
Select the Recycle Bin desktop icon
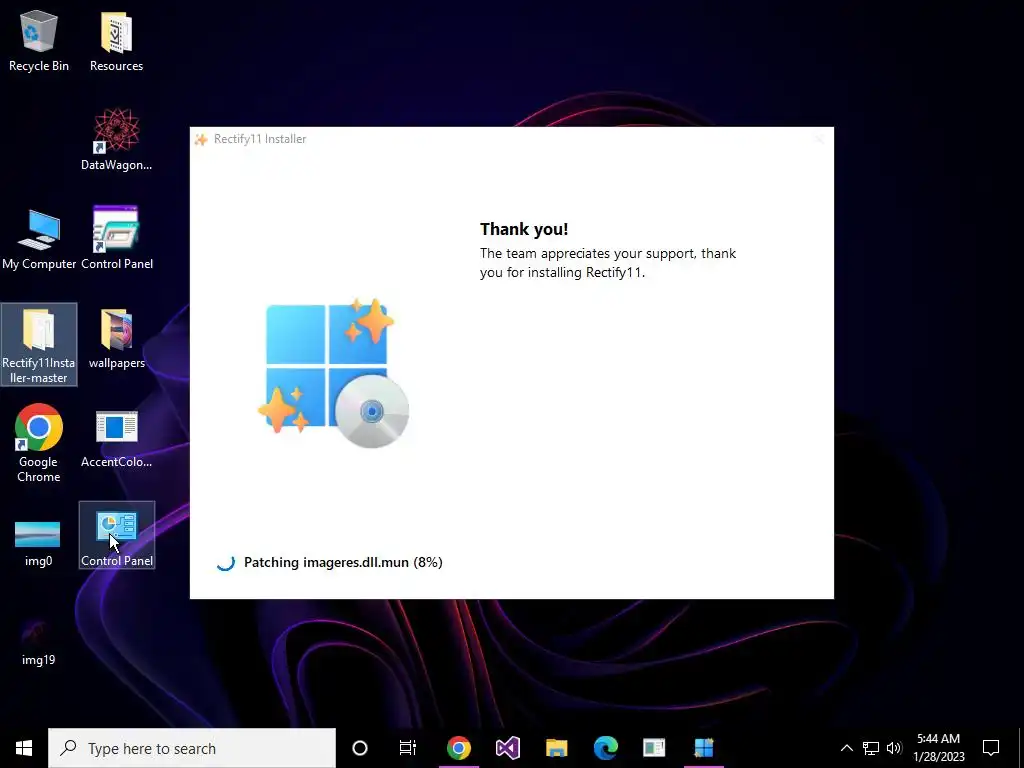pyautogui.click(x=39, y=40)
